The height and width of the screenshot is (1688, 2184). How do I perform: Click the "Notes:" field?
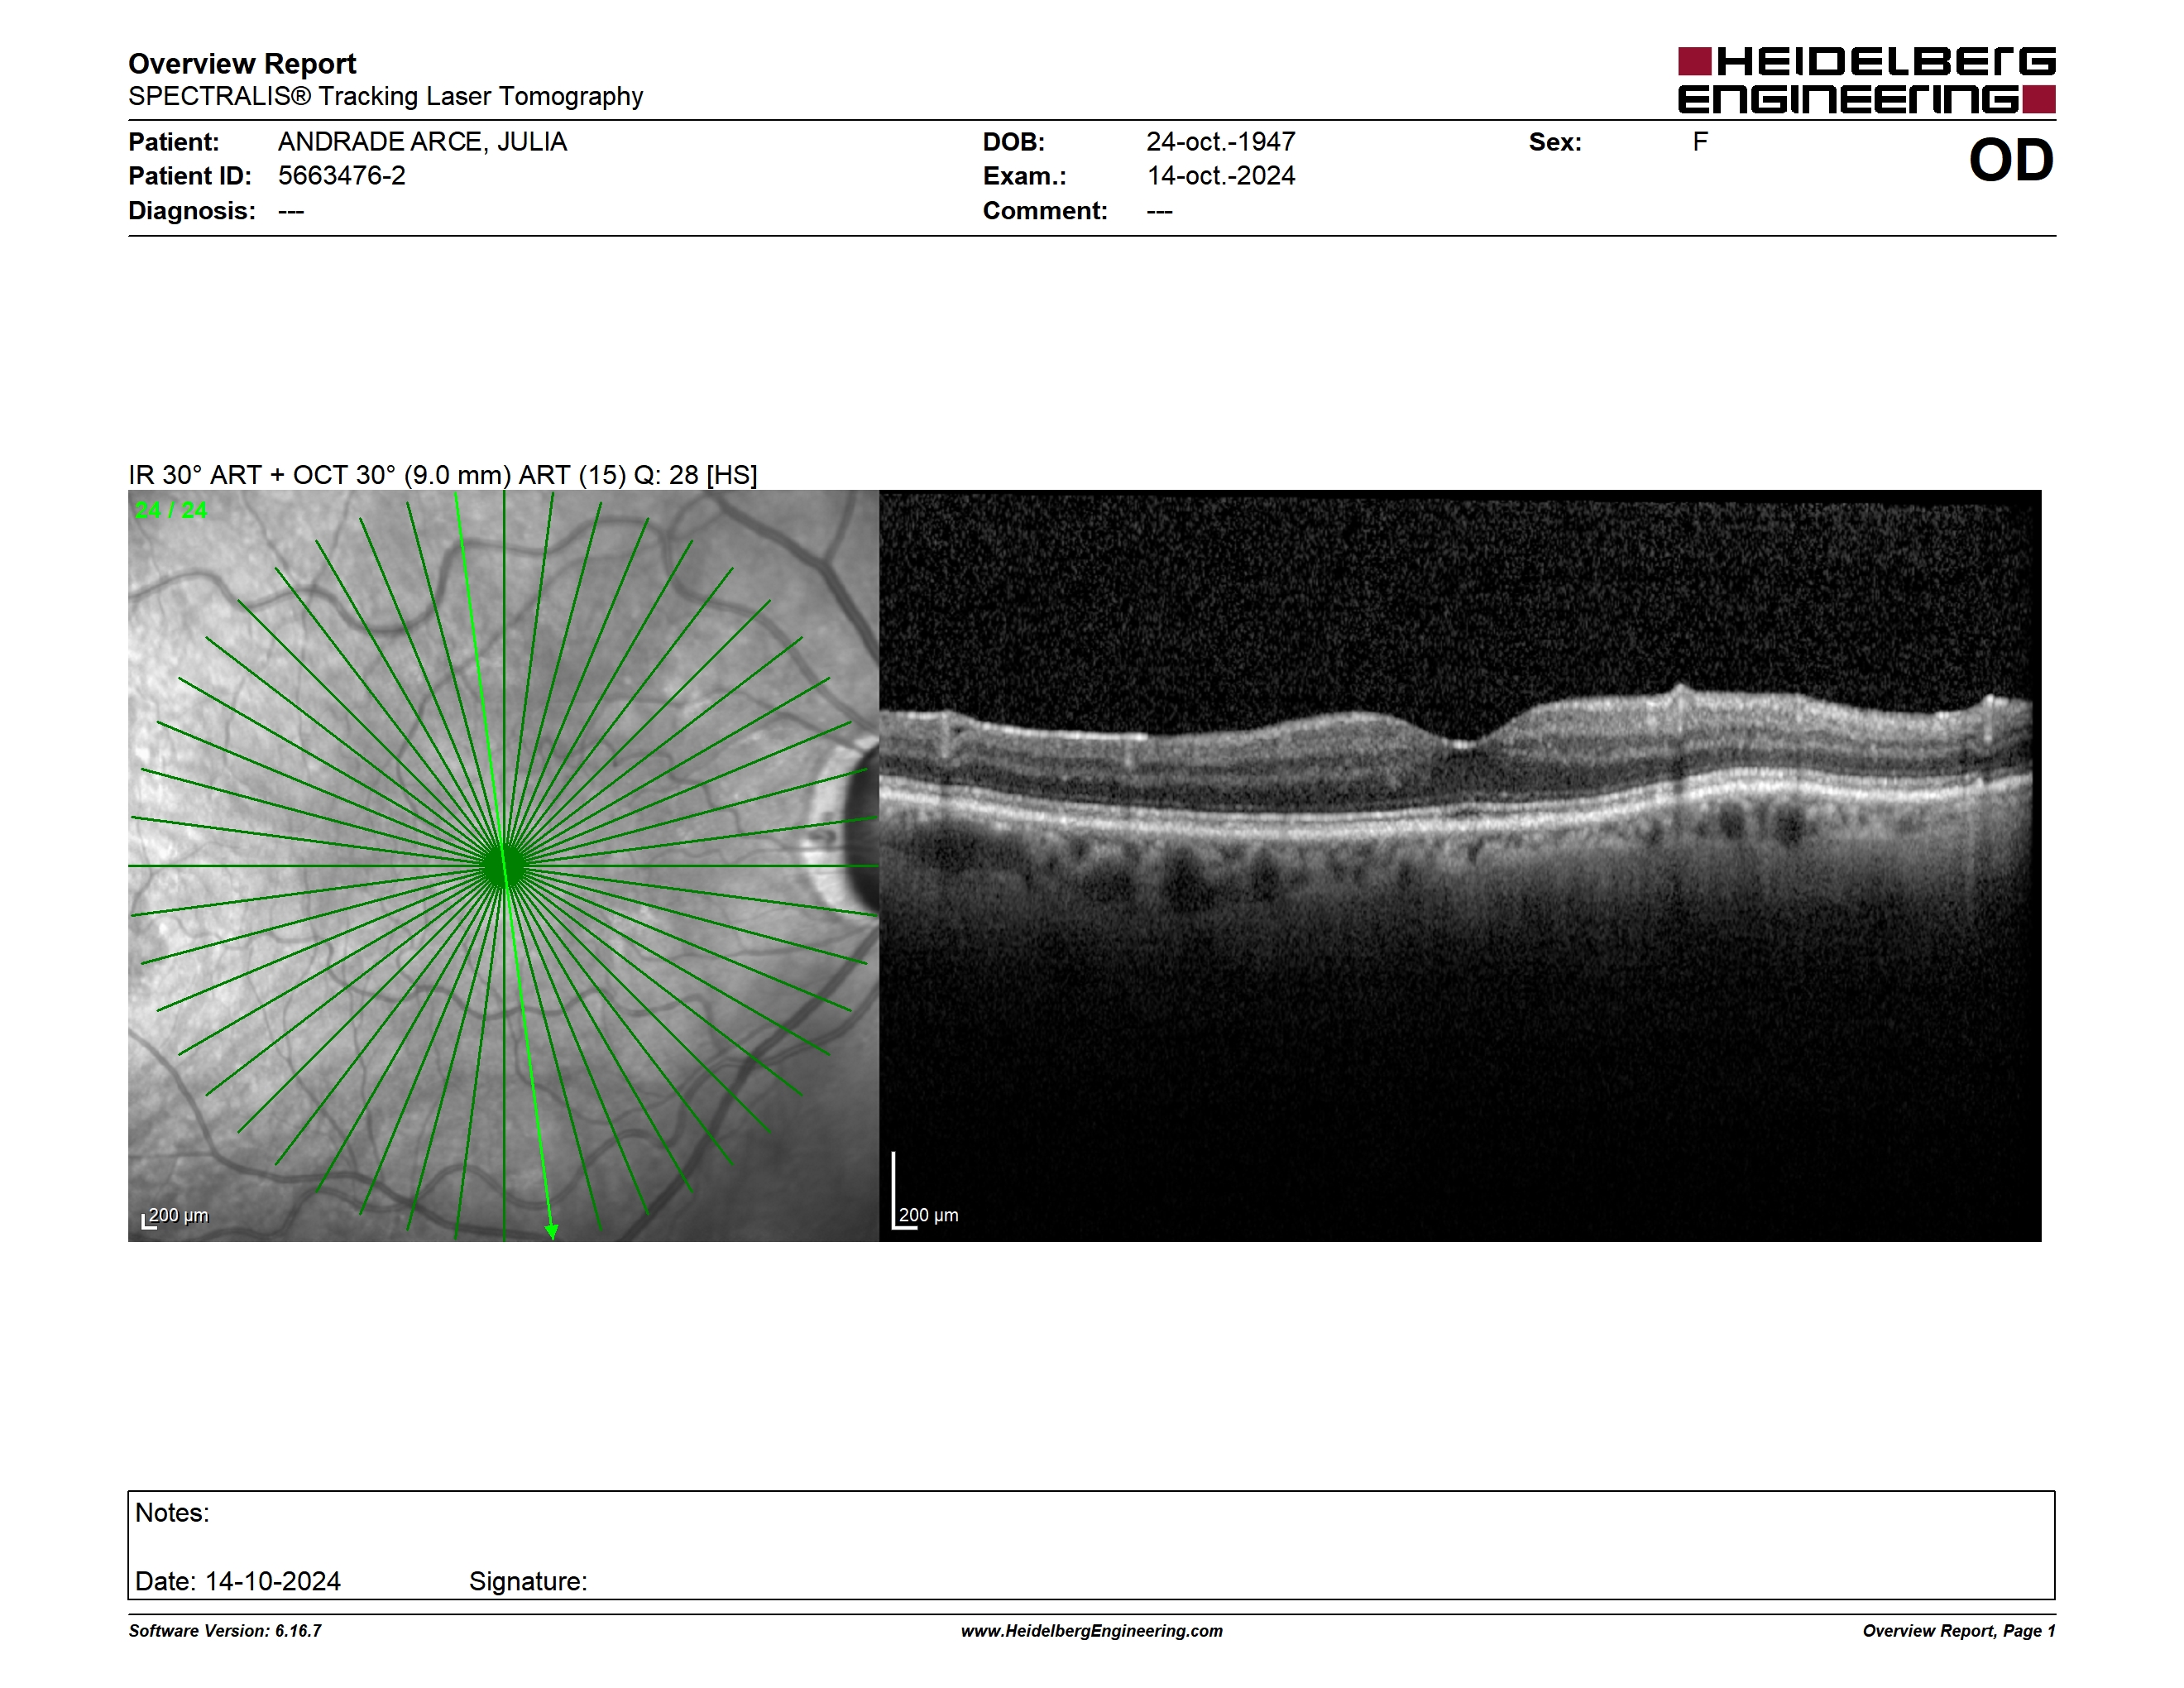click(x=172, y=1513)
